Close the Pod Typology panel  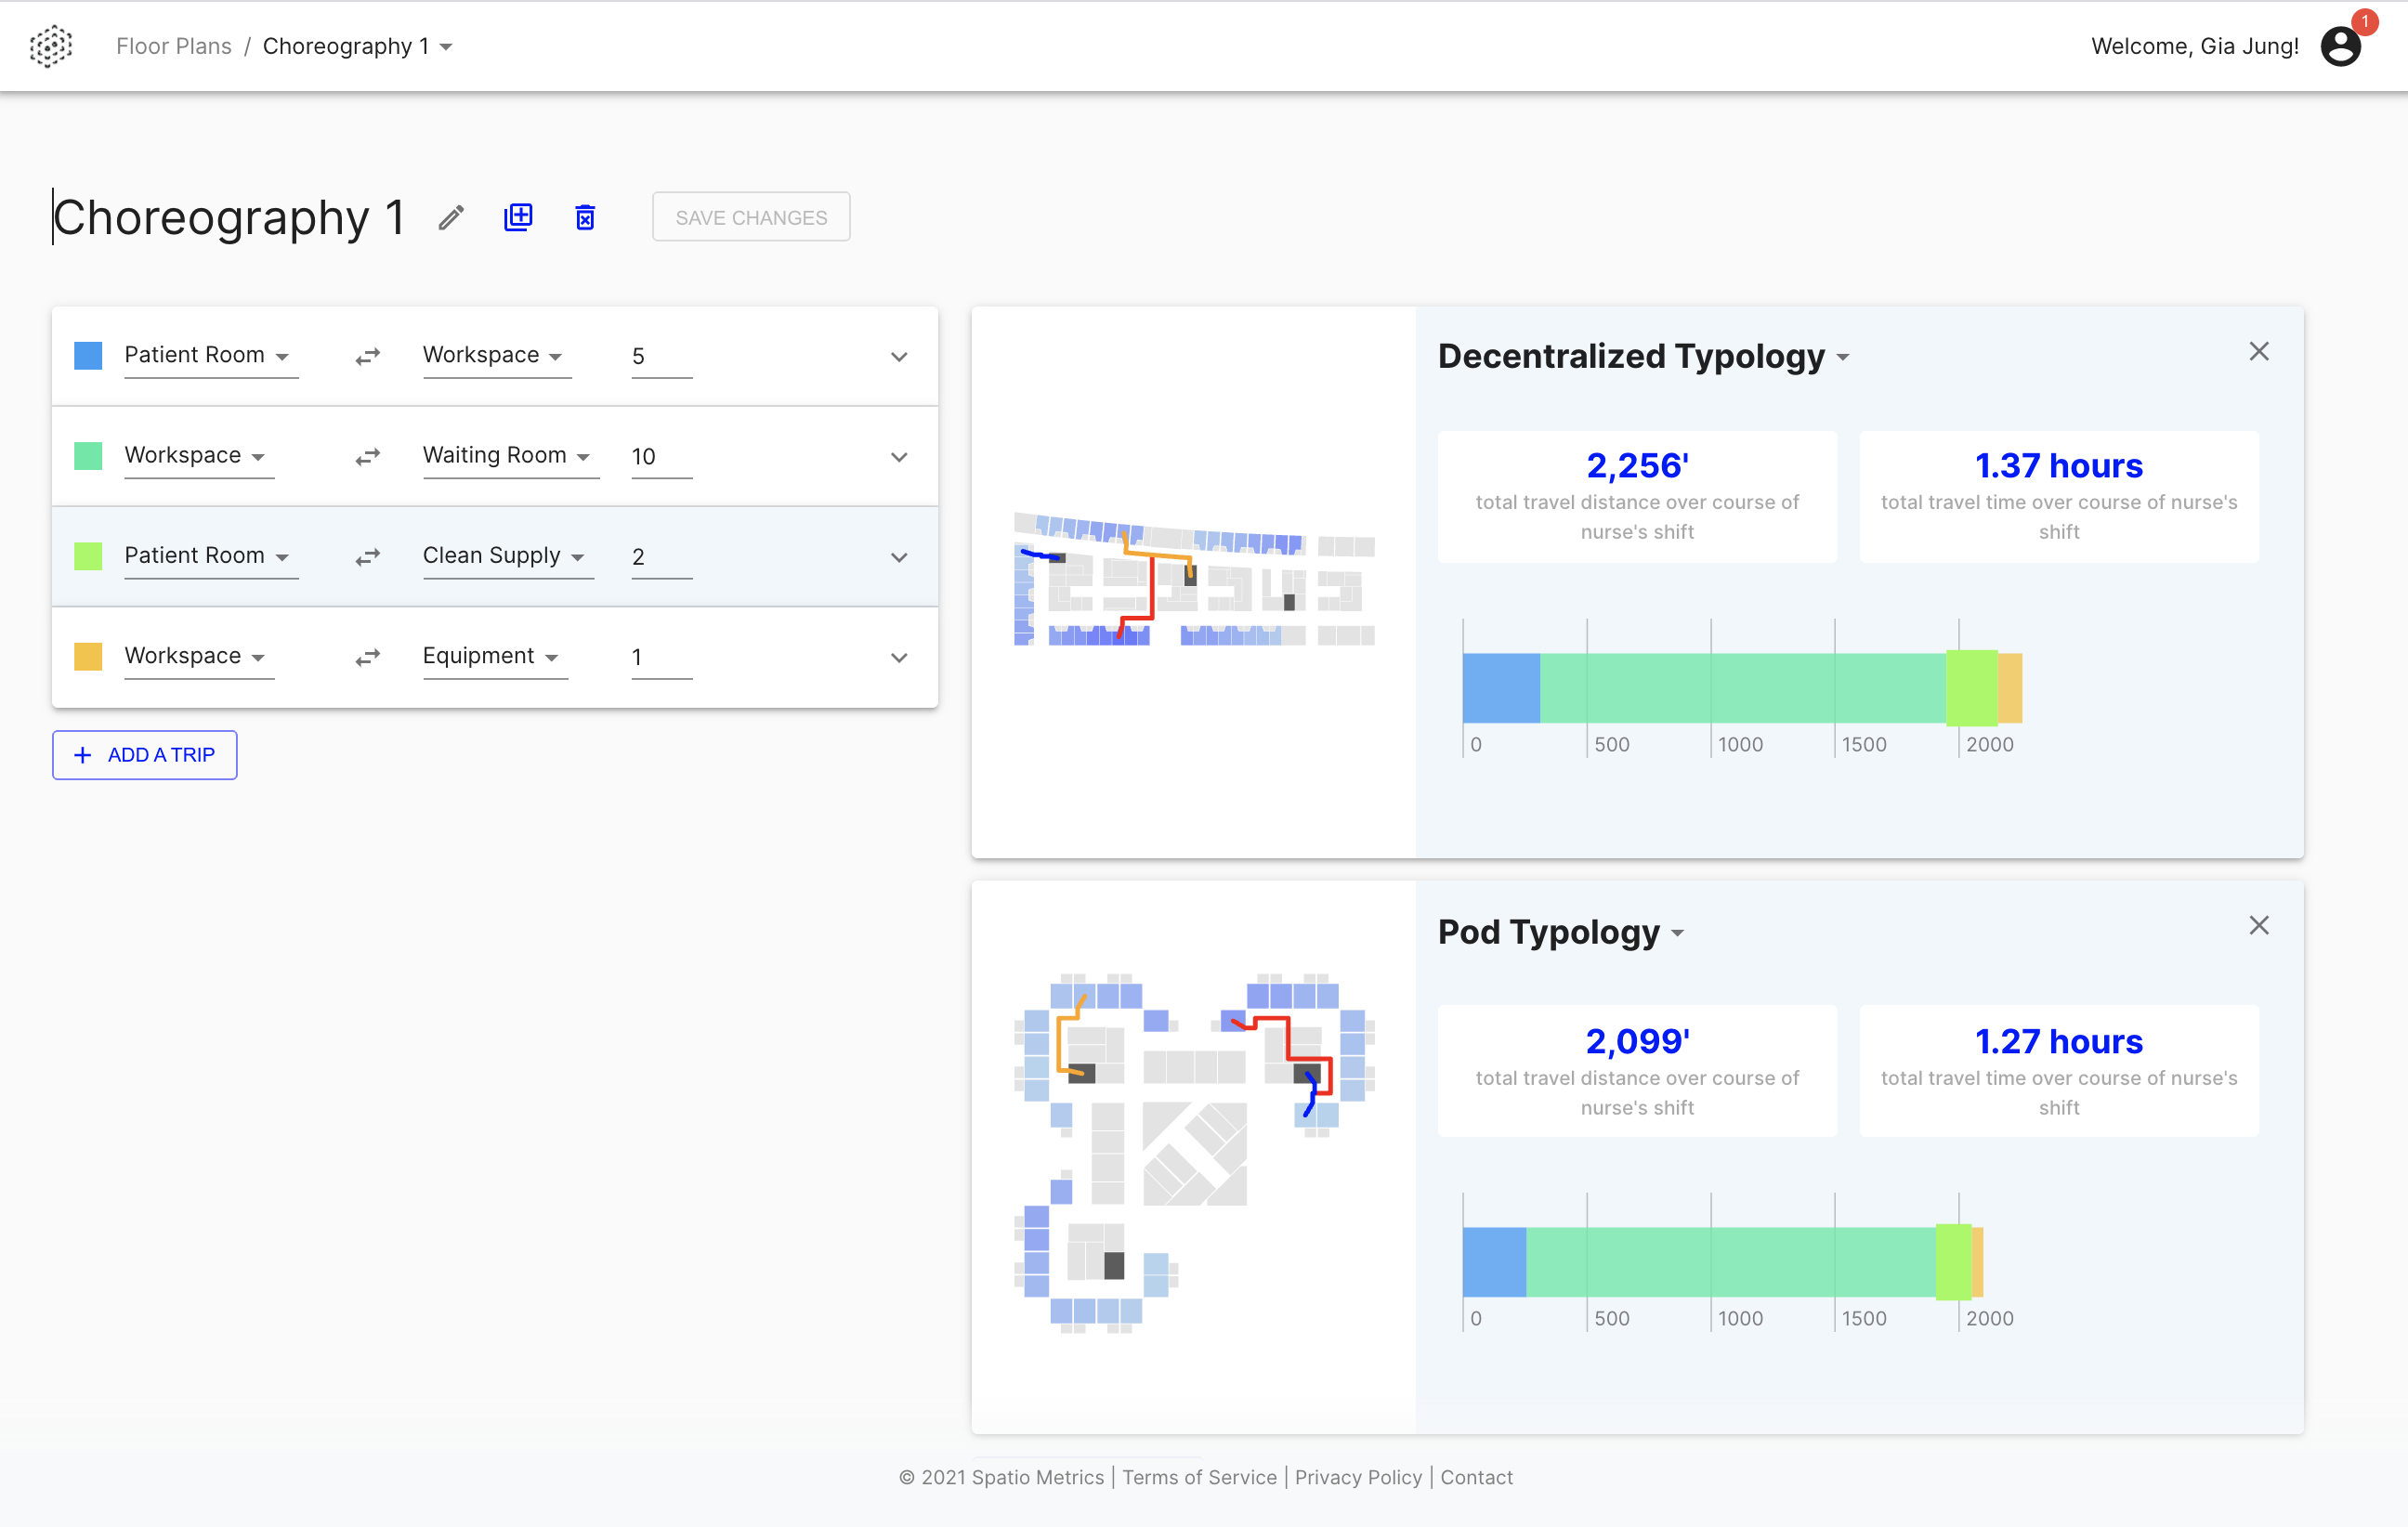coord(2258,925)
